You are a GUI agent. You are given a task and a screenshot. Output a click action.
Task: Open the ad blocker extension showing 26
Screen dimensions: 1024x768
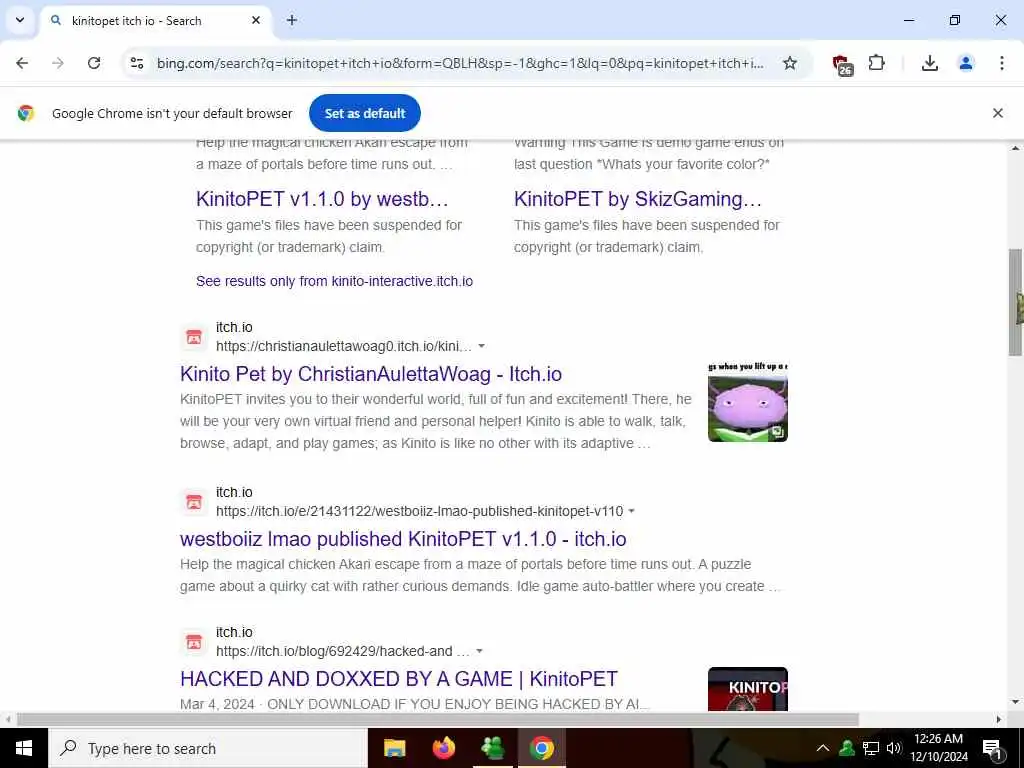[x=842, y=64]
